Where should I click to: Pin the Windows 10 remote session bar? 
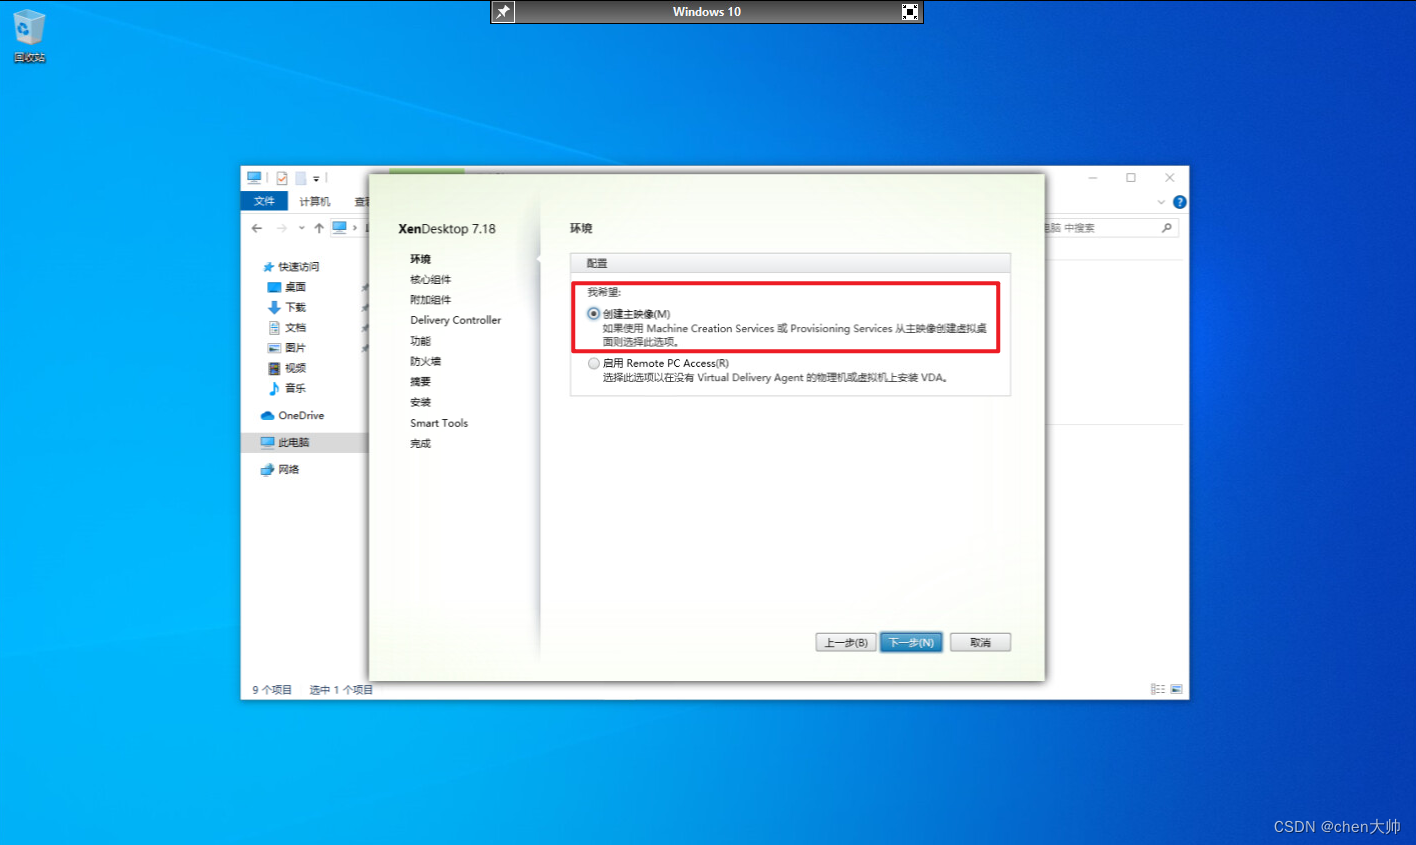[503, 12]
